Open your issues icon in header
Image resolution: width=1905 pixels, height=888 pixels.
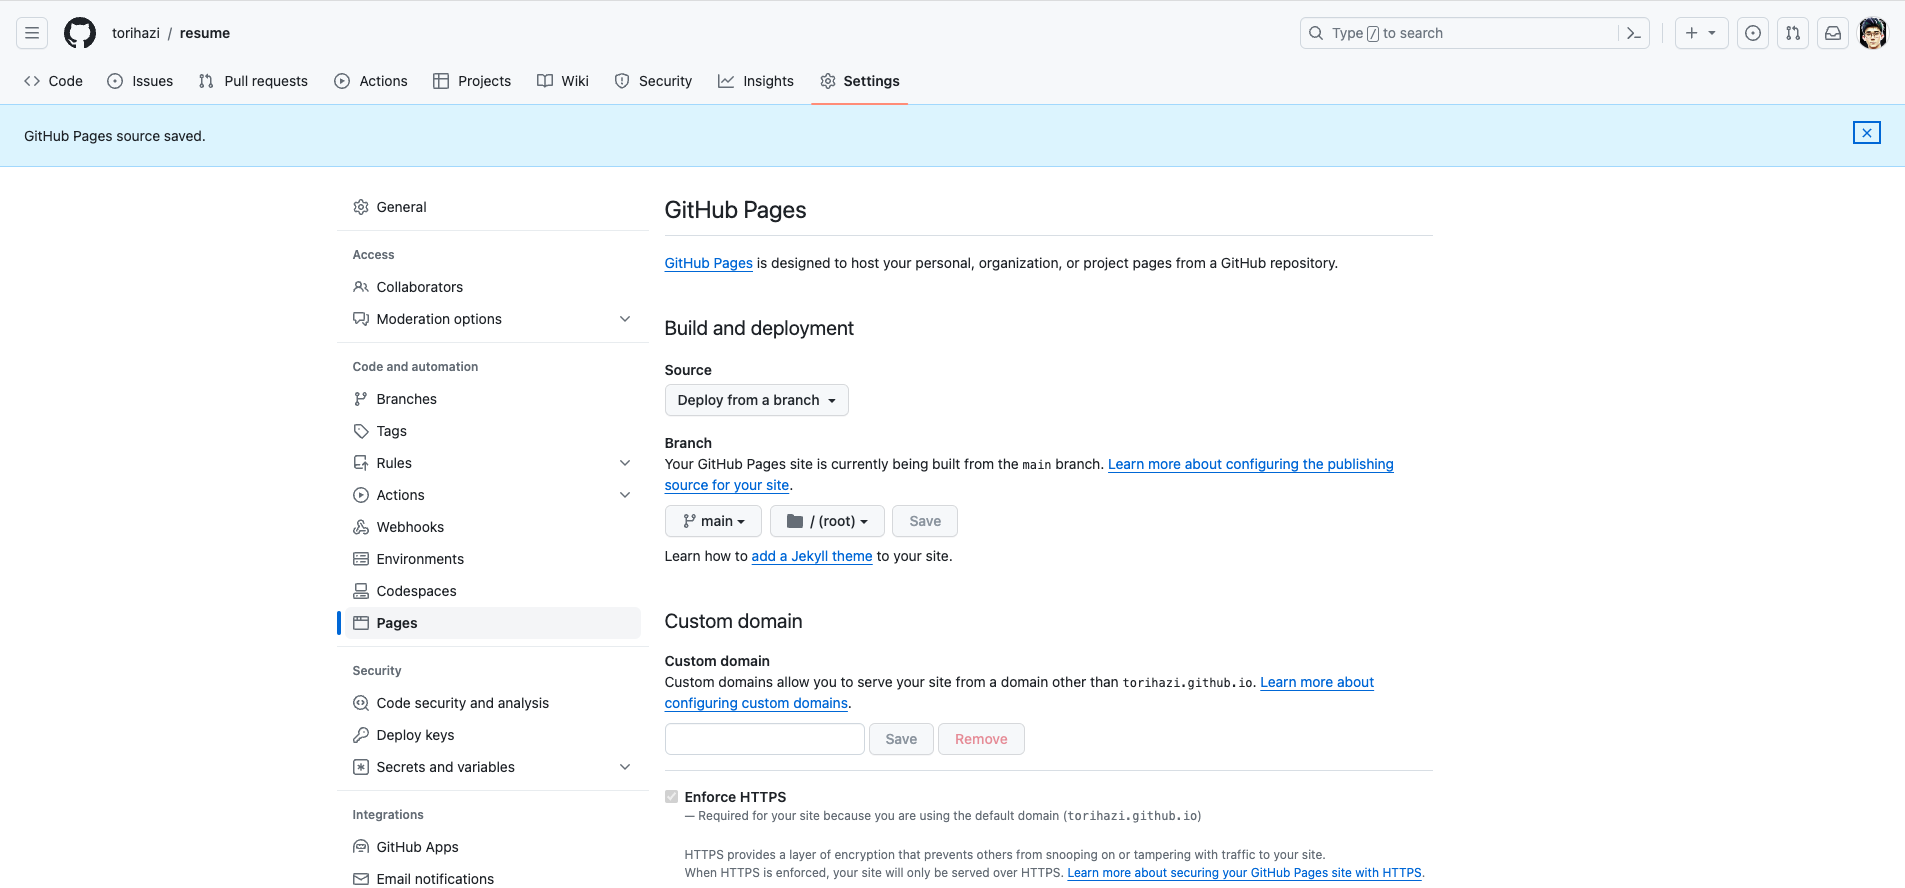tap(1753, 33)
